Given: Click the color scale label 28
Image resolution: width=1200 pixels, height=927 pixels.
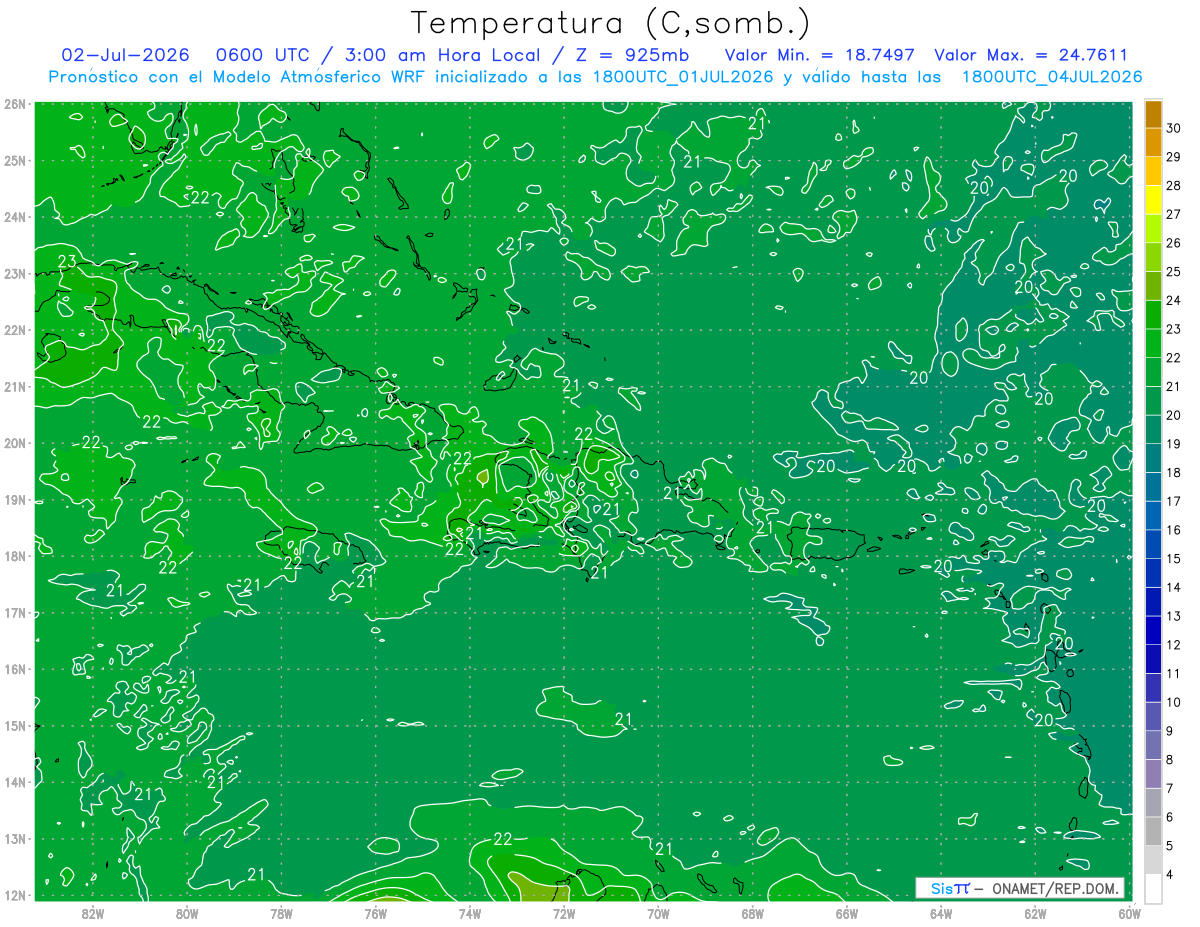Looking at the screenshot, I should pos(1174,186).
